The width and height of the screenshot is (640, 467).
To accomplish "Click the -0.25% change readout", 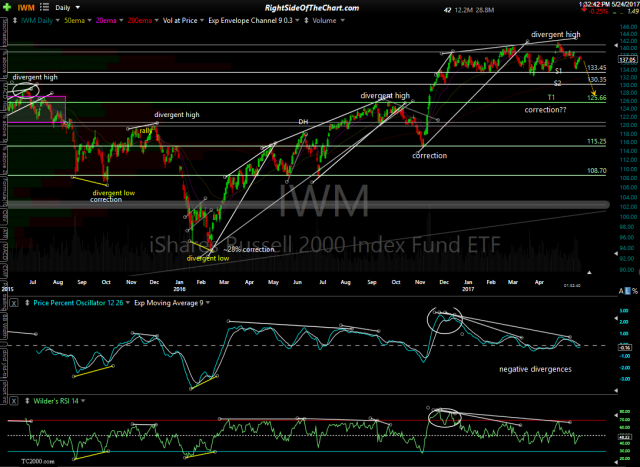I will click(x=599, y=11).
